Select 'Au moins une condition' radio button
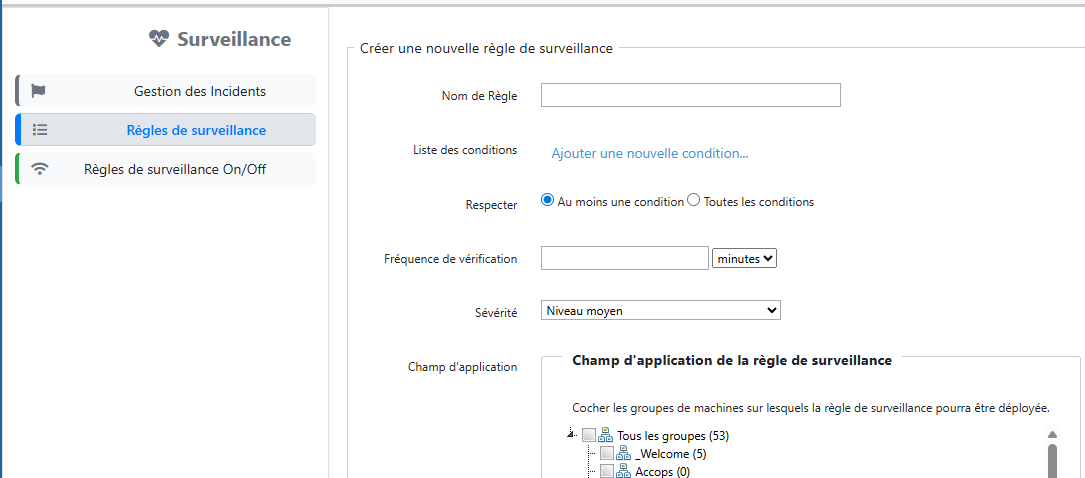This screenshot has height=478, width=1085. pos(547,200)
